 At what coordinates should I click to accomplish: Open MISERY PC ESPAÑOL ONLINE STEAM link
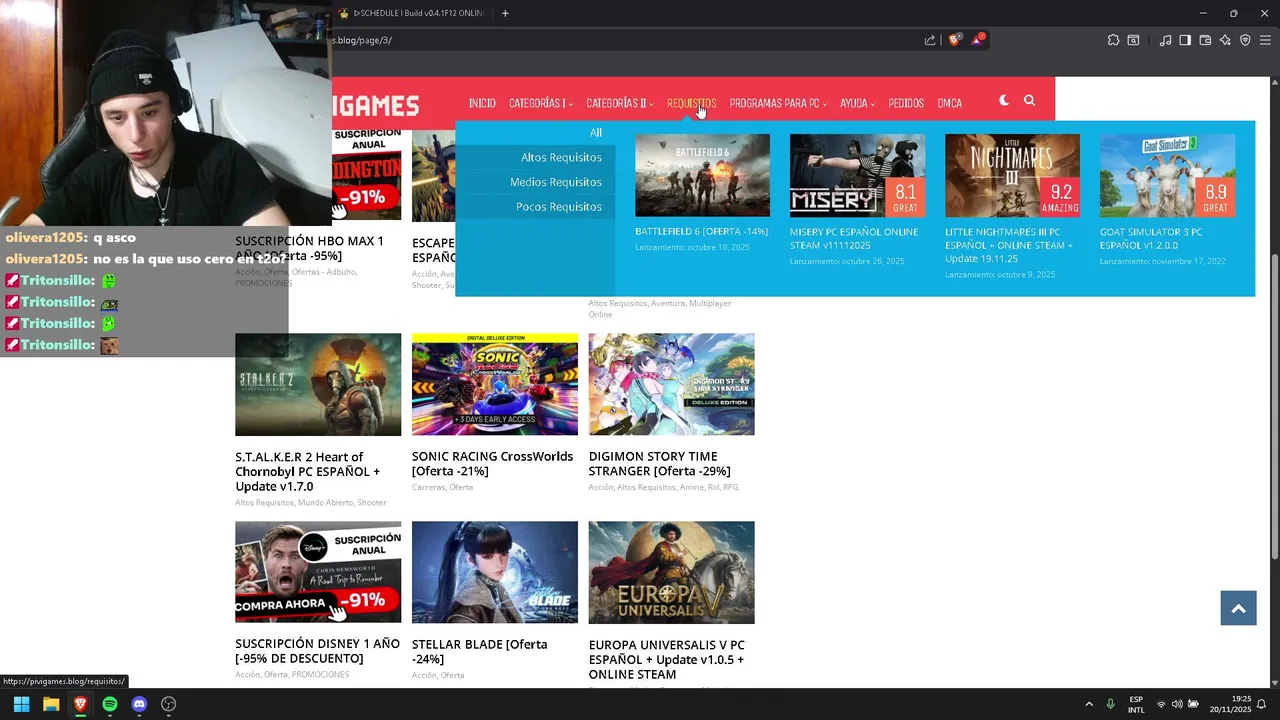(x=854, y=238)
